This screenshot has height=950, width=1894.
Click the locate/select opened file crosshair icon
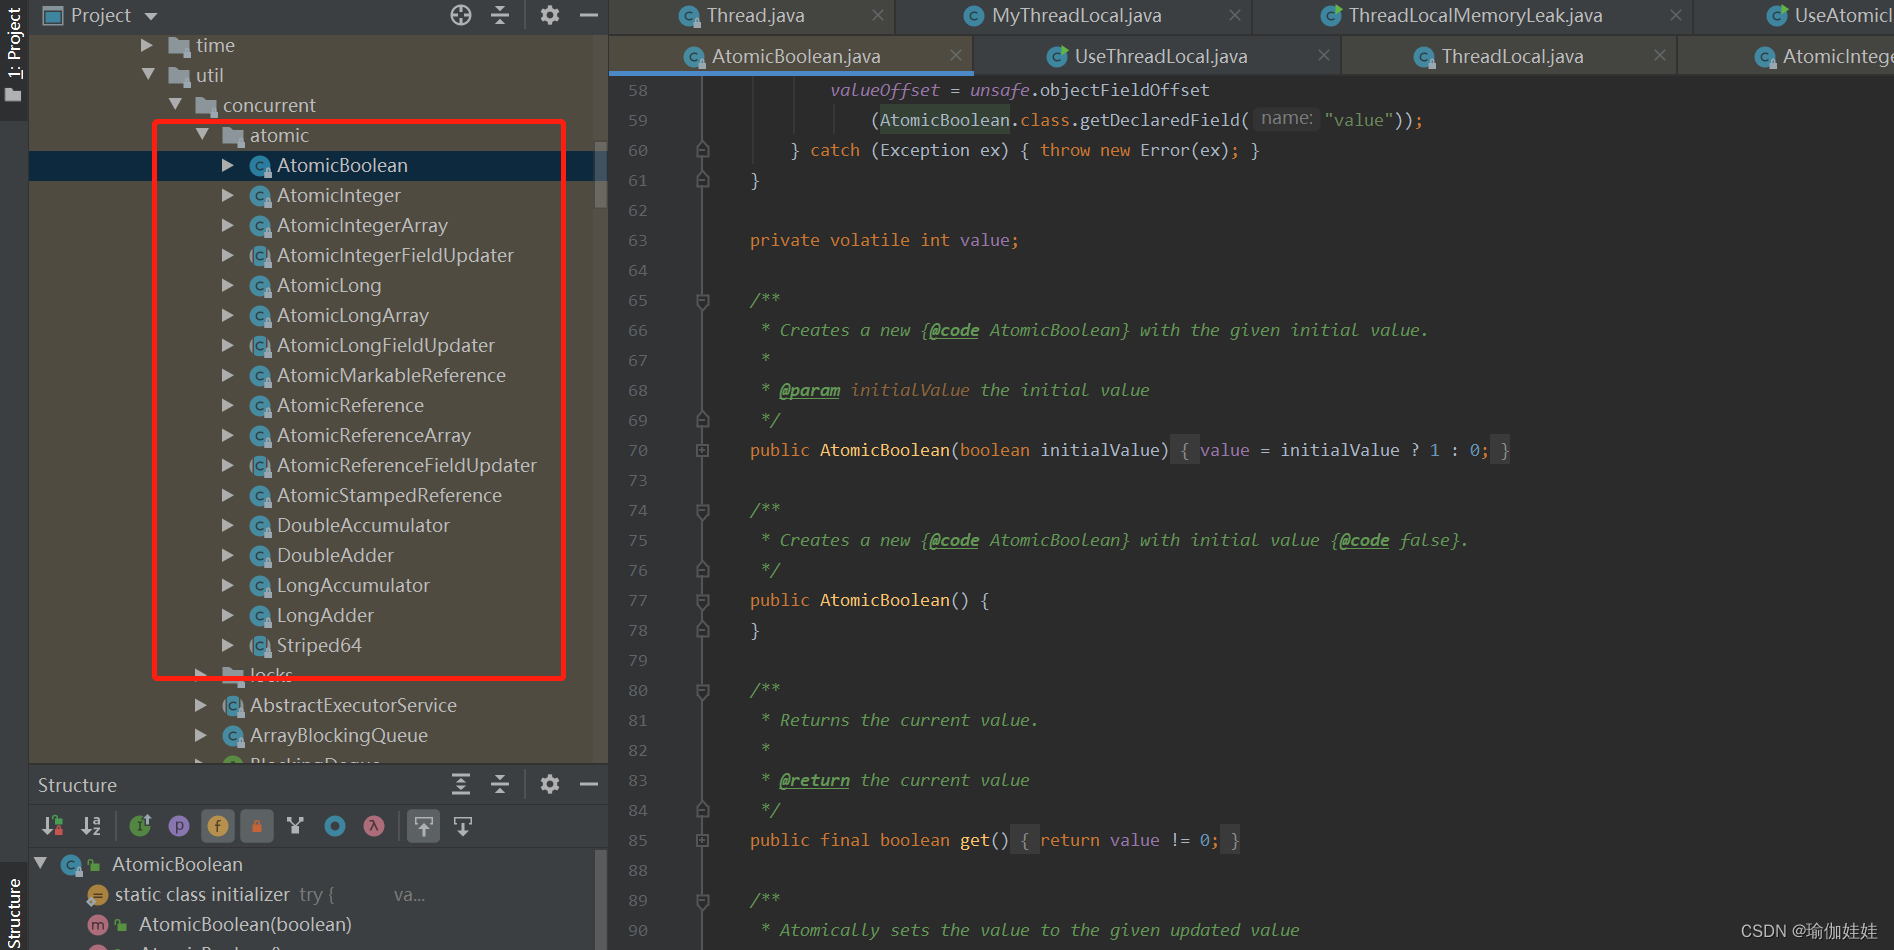[x=461, y=15]
